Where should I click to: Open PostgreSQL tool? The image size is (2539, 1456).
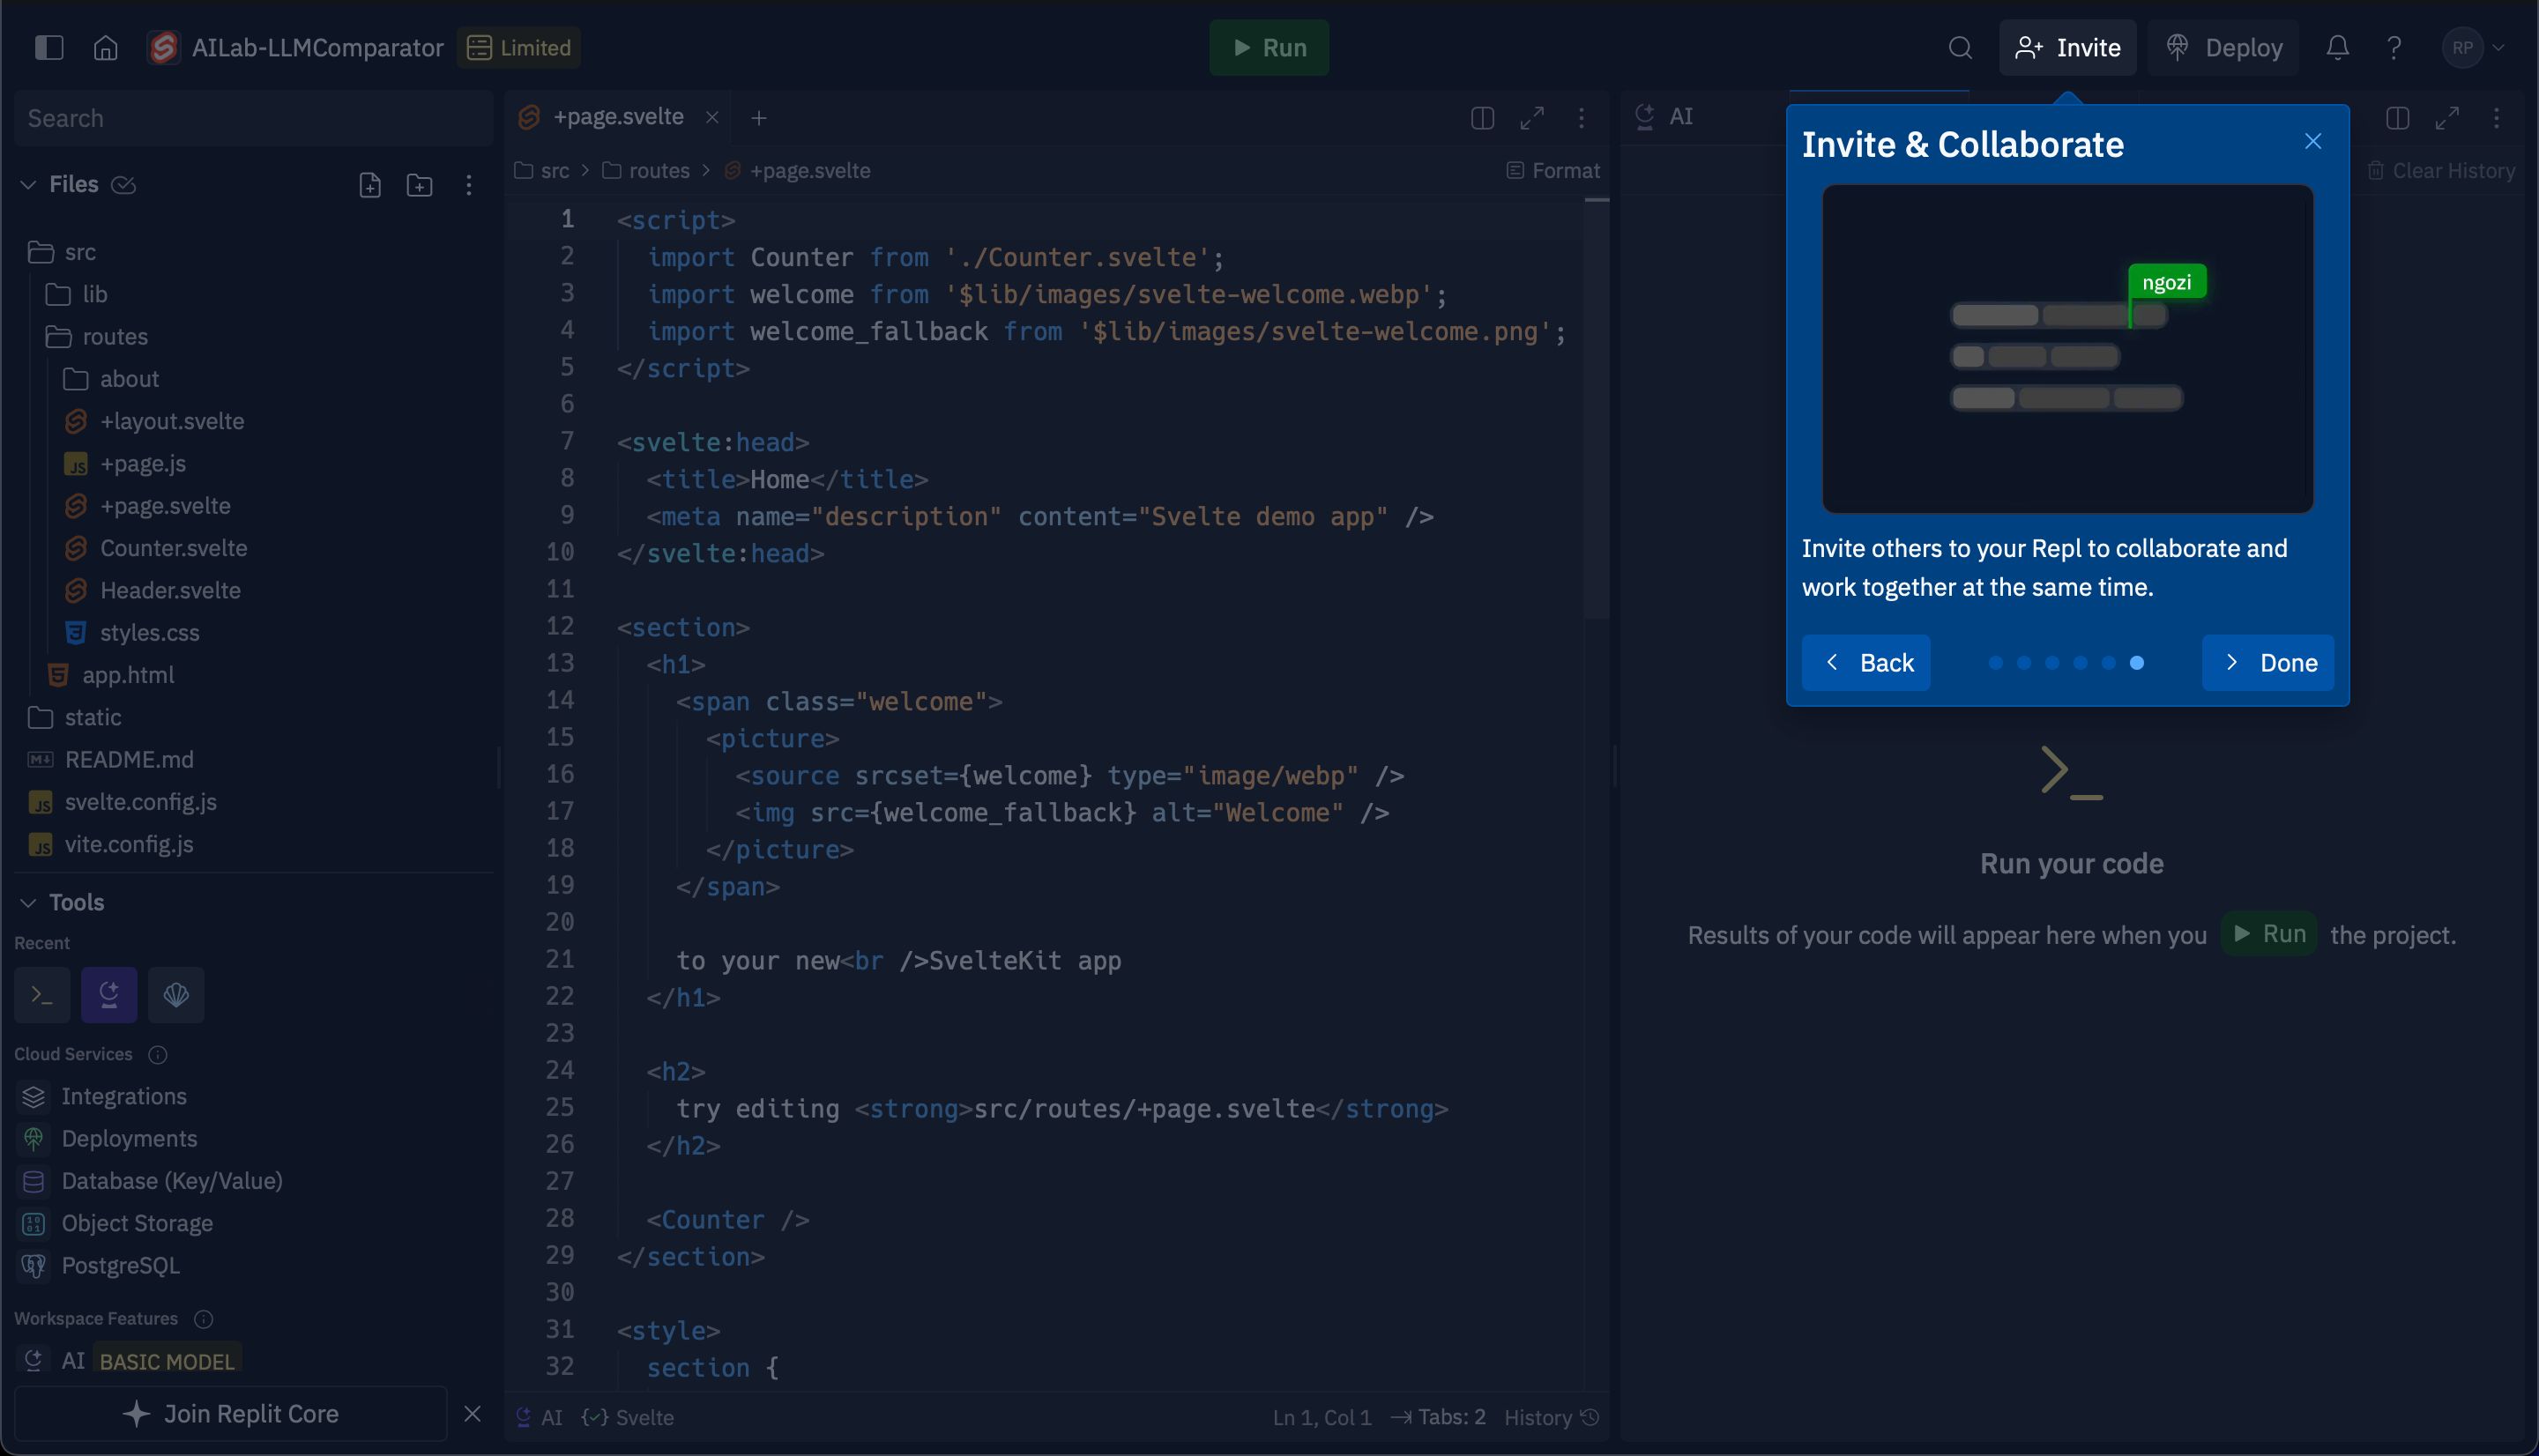120,1265
